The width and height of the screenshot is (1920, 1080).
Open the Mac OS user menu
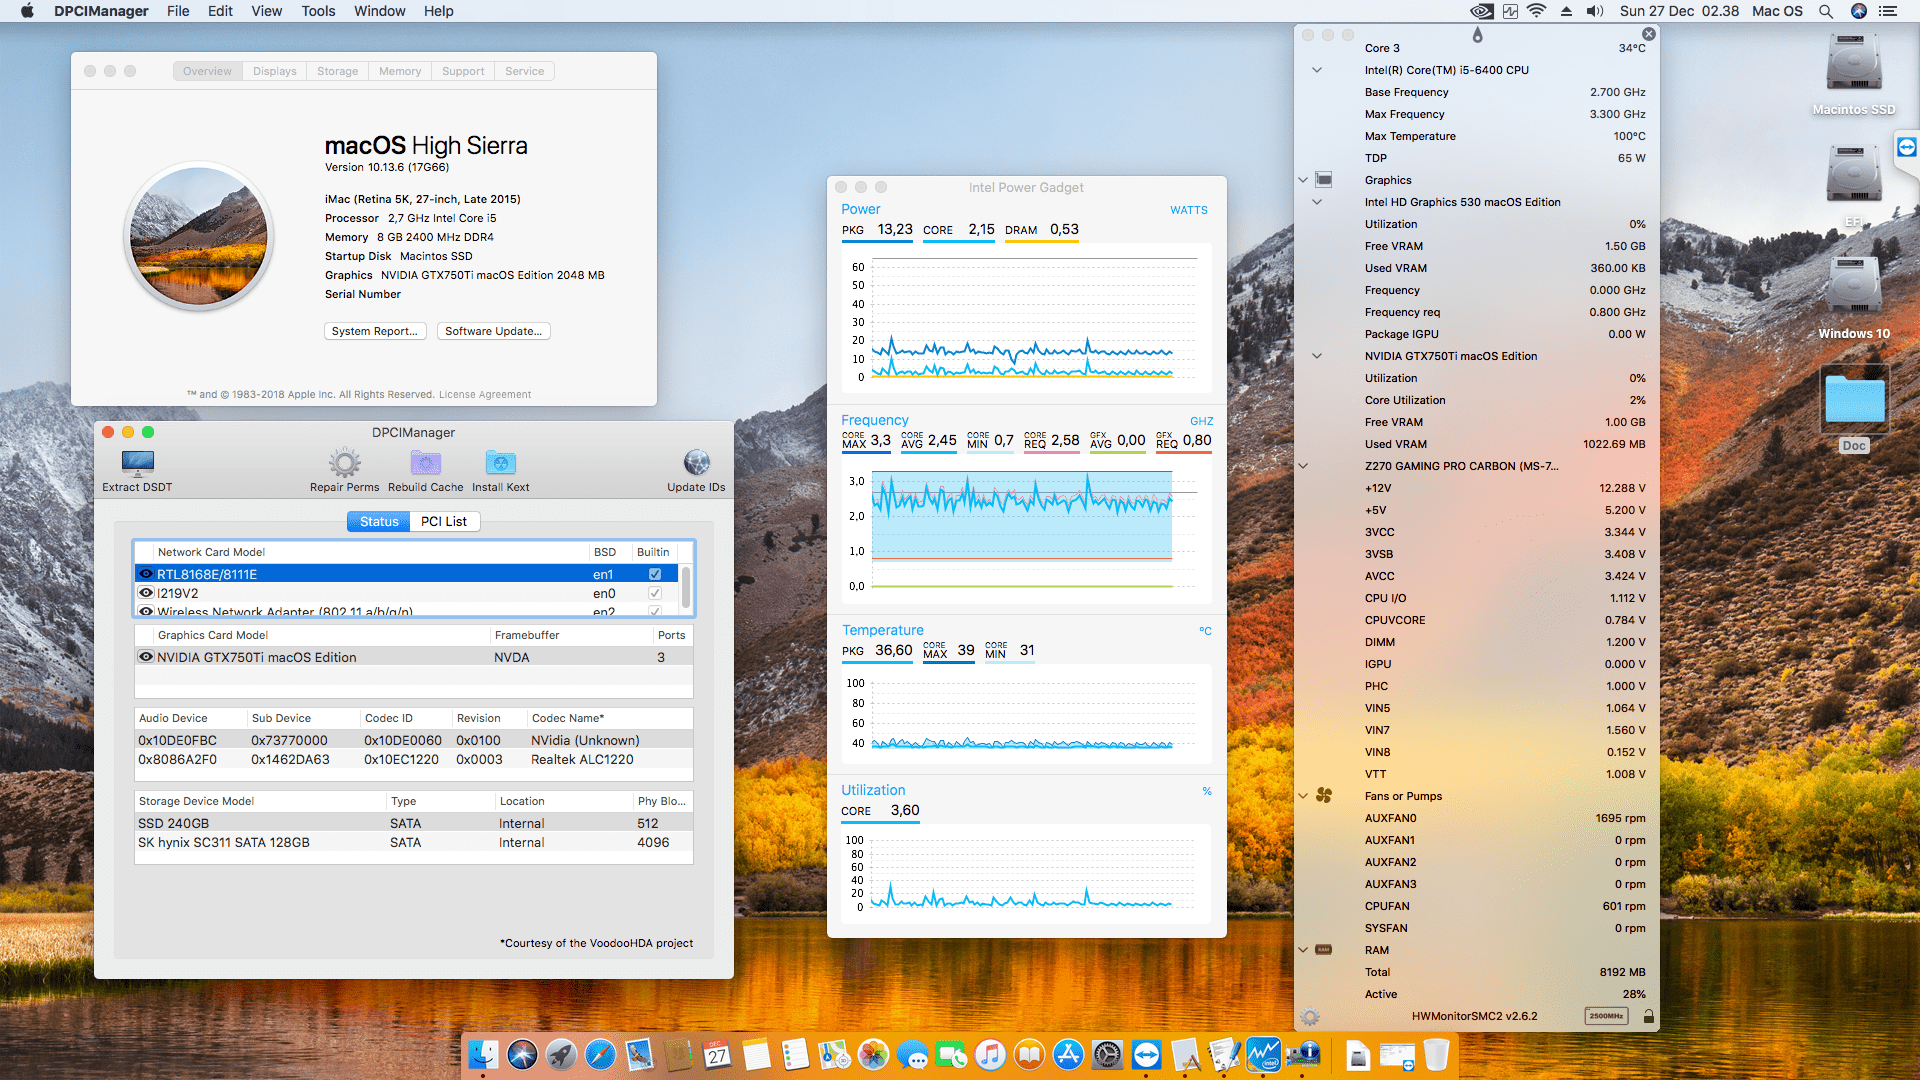[1777, 11]
